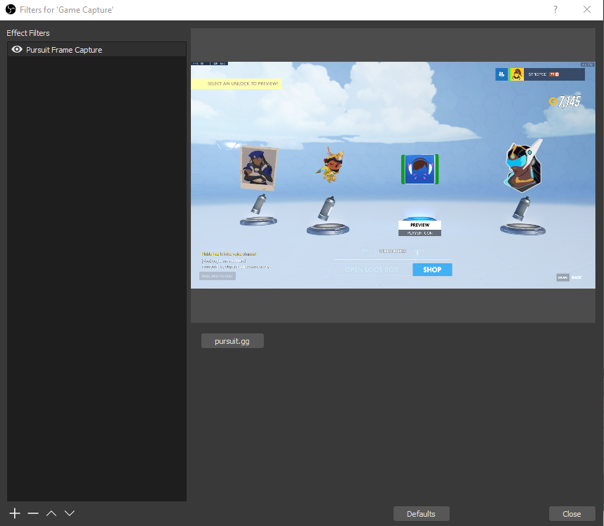The height and width of the screenshot is (526, 604).
Task: Select the Effect Filters heading label
Action: tap(28, 33)
